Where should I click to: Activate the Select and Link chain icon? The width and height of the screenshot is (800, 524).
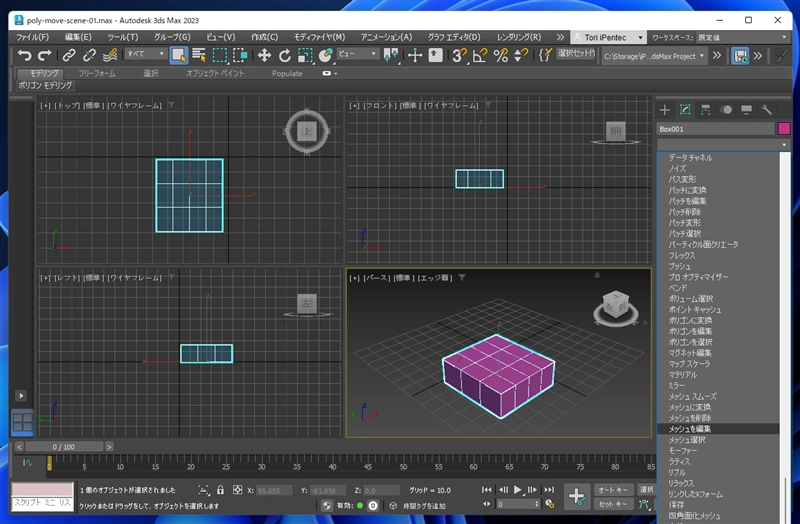[x=69, y=55]
